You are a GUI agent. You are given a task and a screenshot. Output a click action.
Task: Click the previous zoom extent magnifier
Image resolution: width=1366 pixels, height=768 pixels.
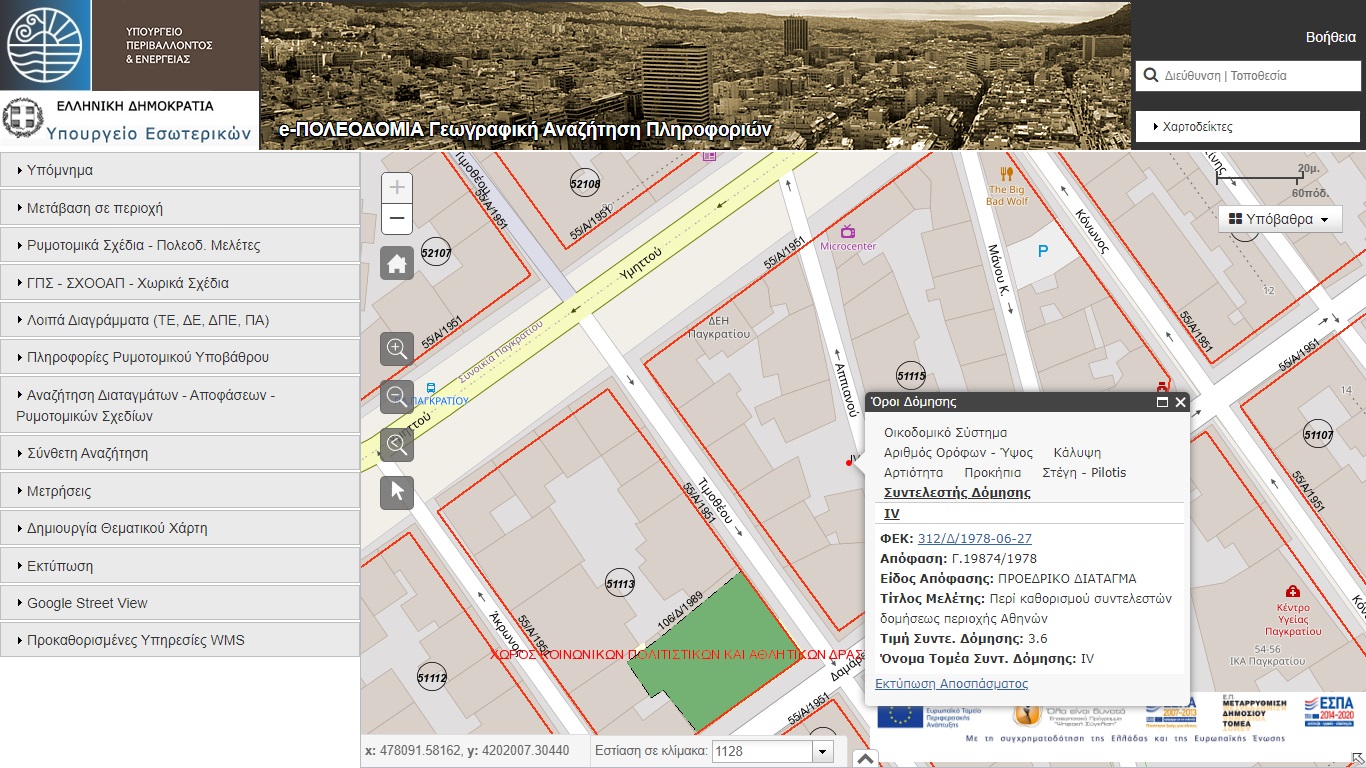[x=397, y=445]
